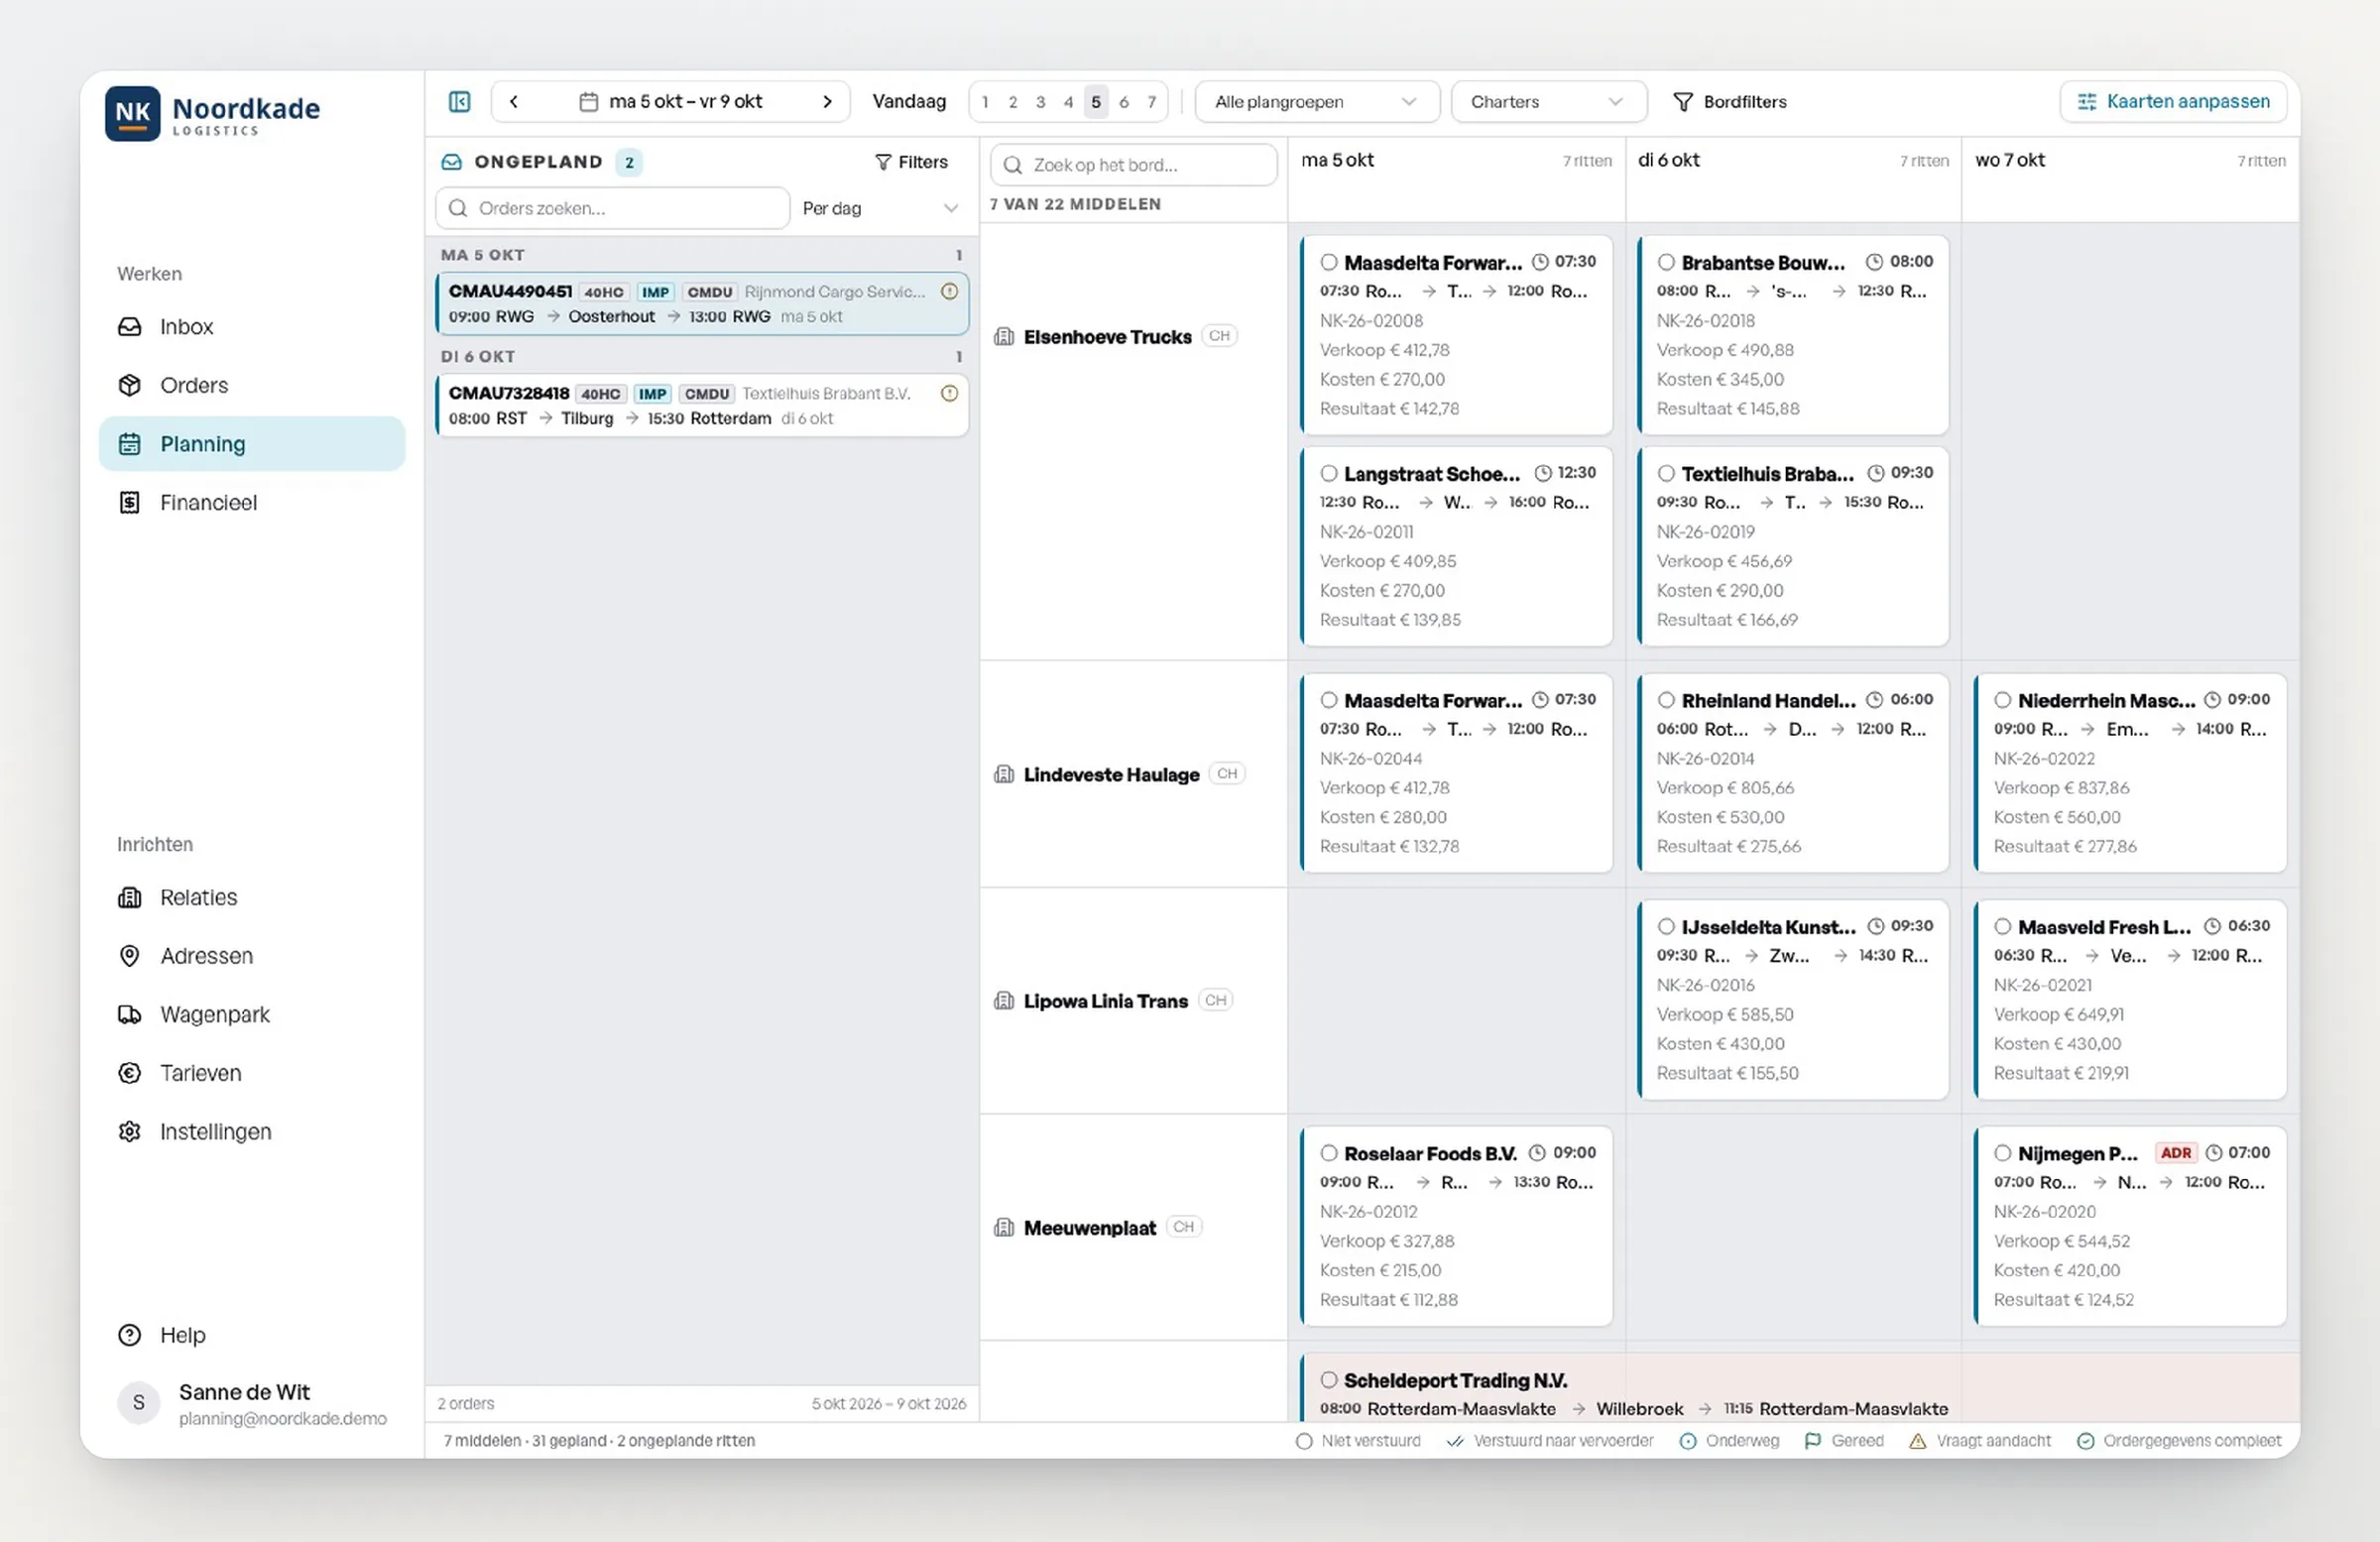Toggle status circle on Maasveld Fresh card
Viewport: 2380px width, 1542px height.
(x=2003, y=926)
